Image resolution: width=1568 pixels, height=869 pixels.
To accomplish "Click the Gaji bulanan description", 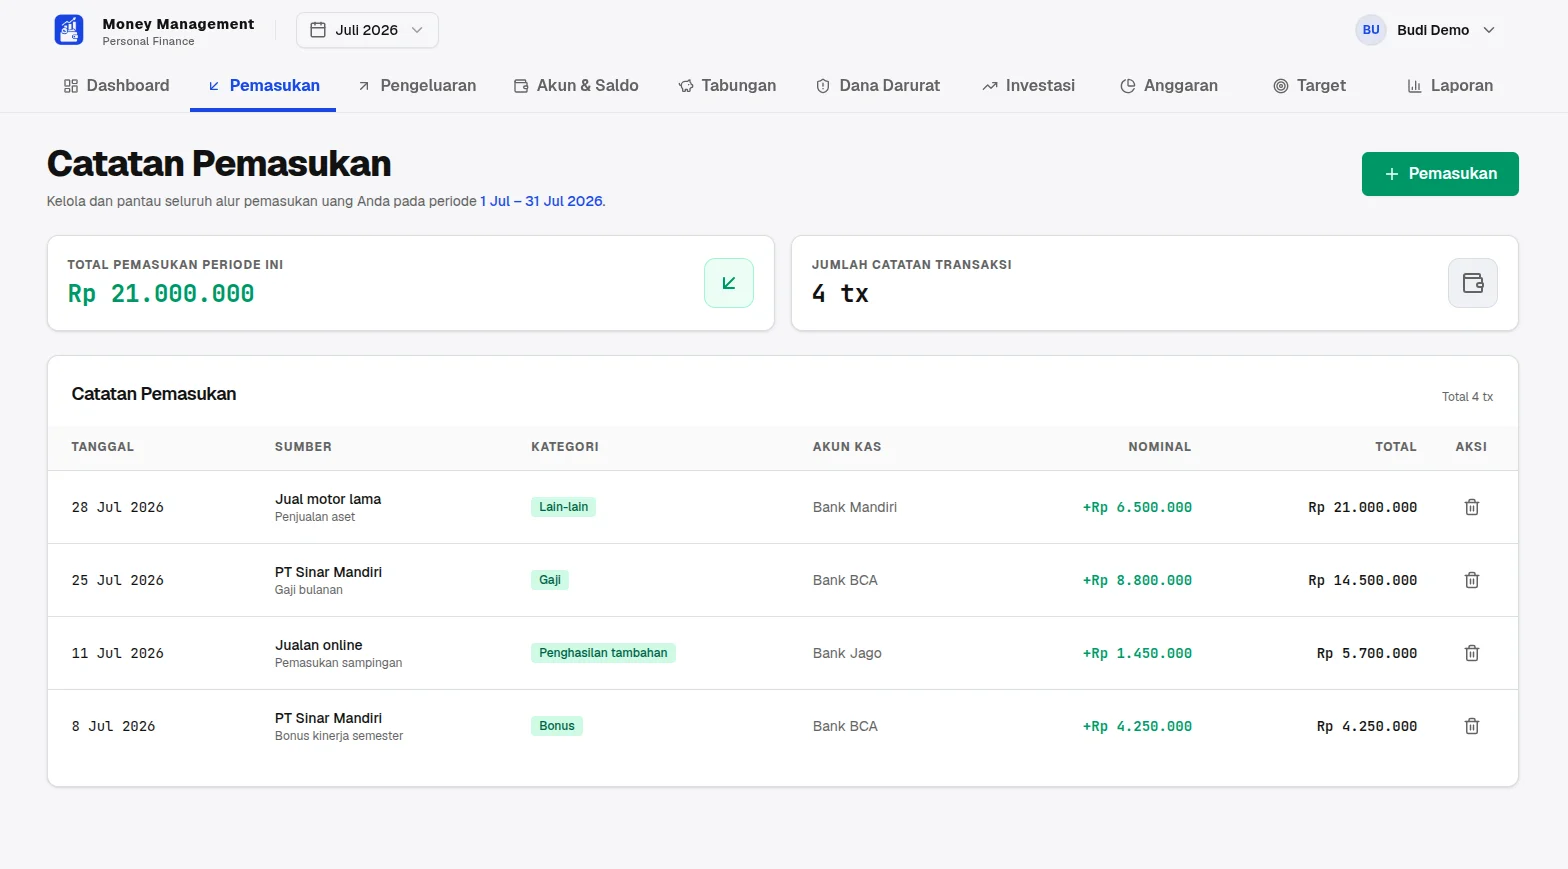I will tap(309, 590).
